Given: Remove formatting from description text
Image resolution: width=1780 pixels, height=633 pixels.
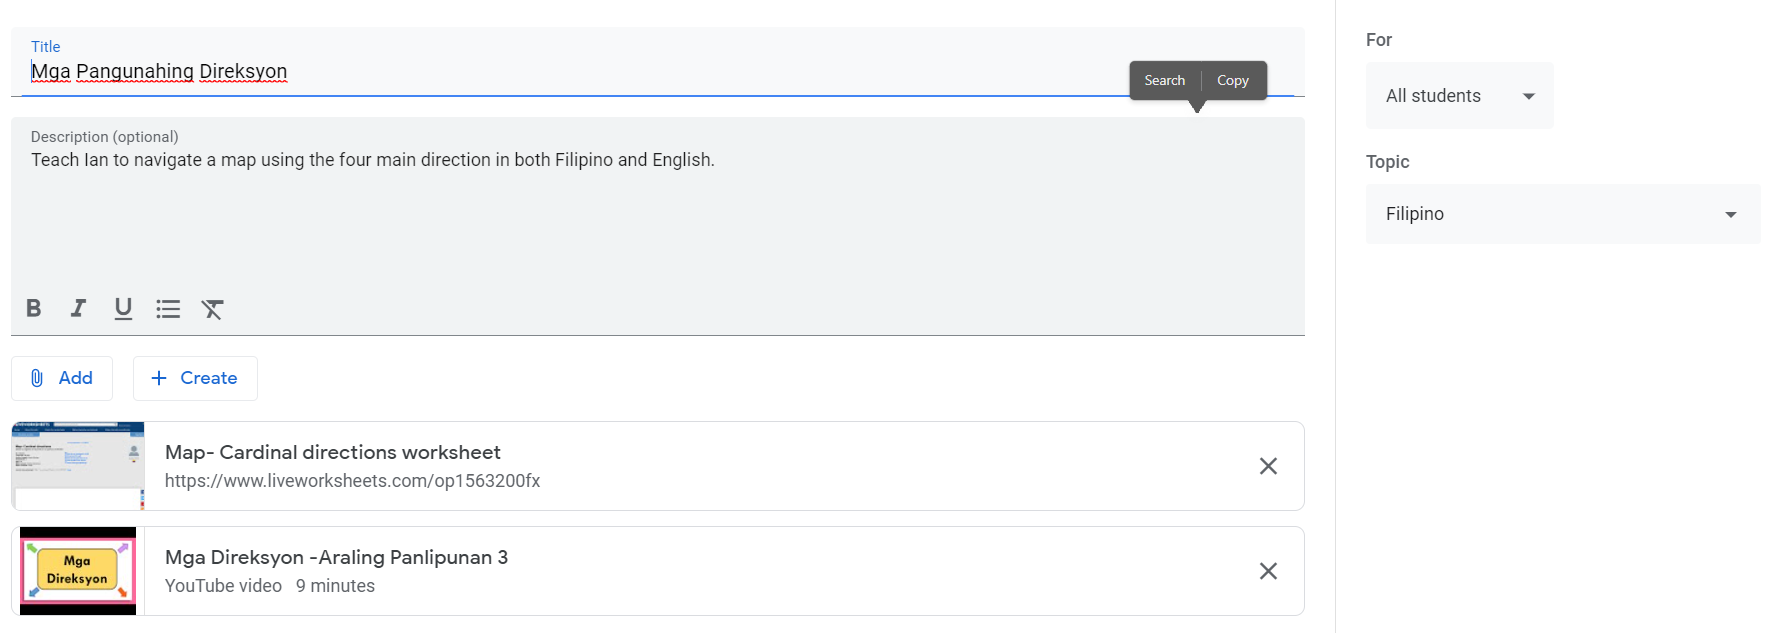Looking at the screenshot, I should tap(212, 309).
